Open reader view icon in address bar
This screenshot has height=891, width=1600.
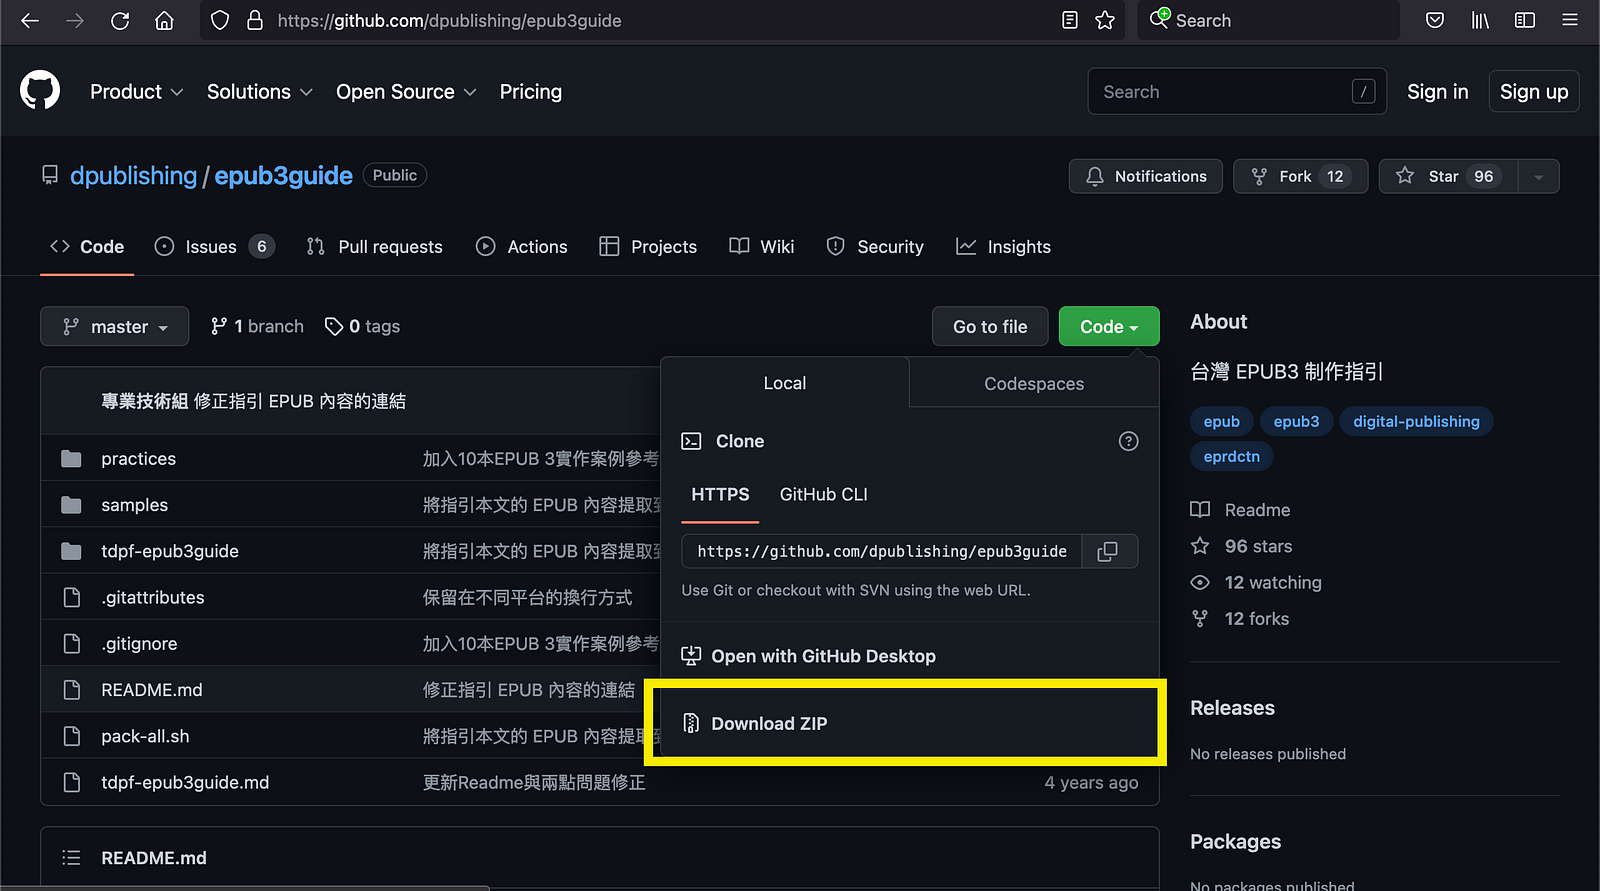[x=1070, y=20]
